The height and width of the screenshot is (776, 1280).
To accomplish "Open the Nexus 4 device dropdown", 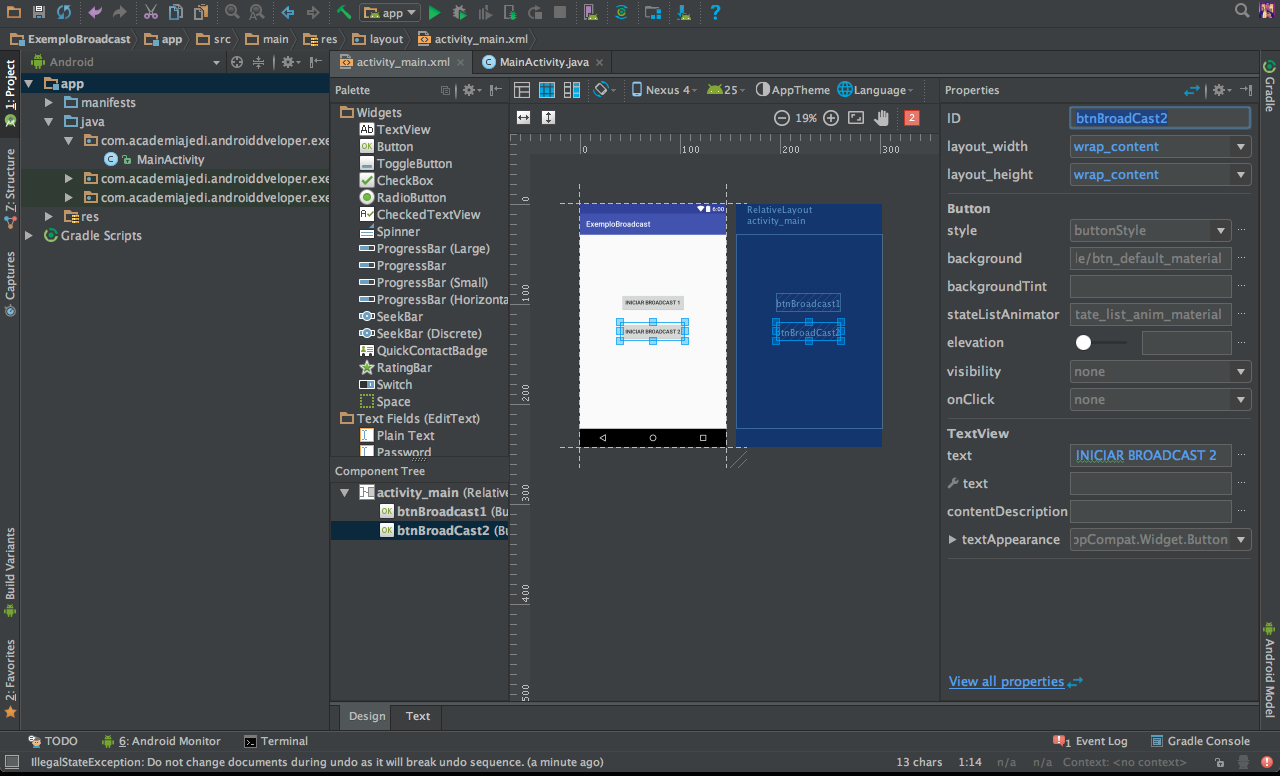I will [x=663, y=90].
